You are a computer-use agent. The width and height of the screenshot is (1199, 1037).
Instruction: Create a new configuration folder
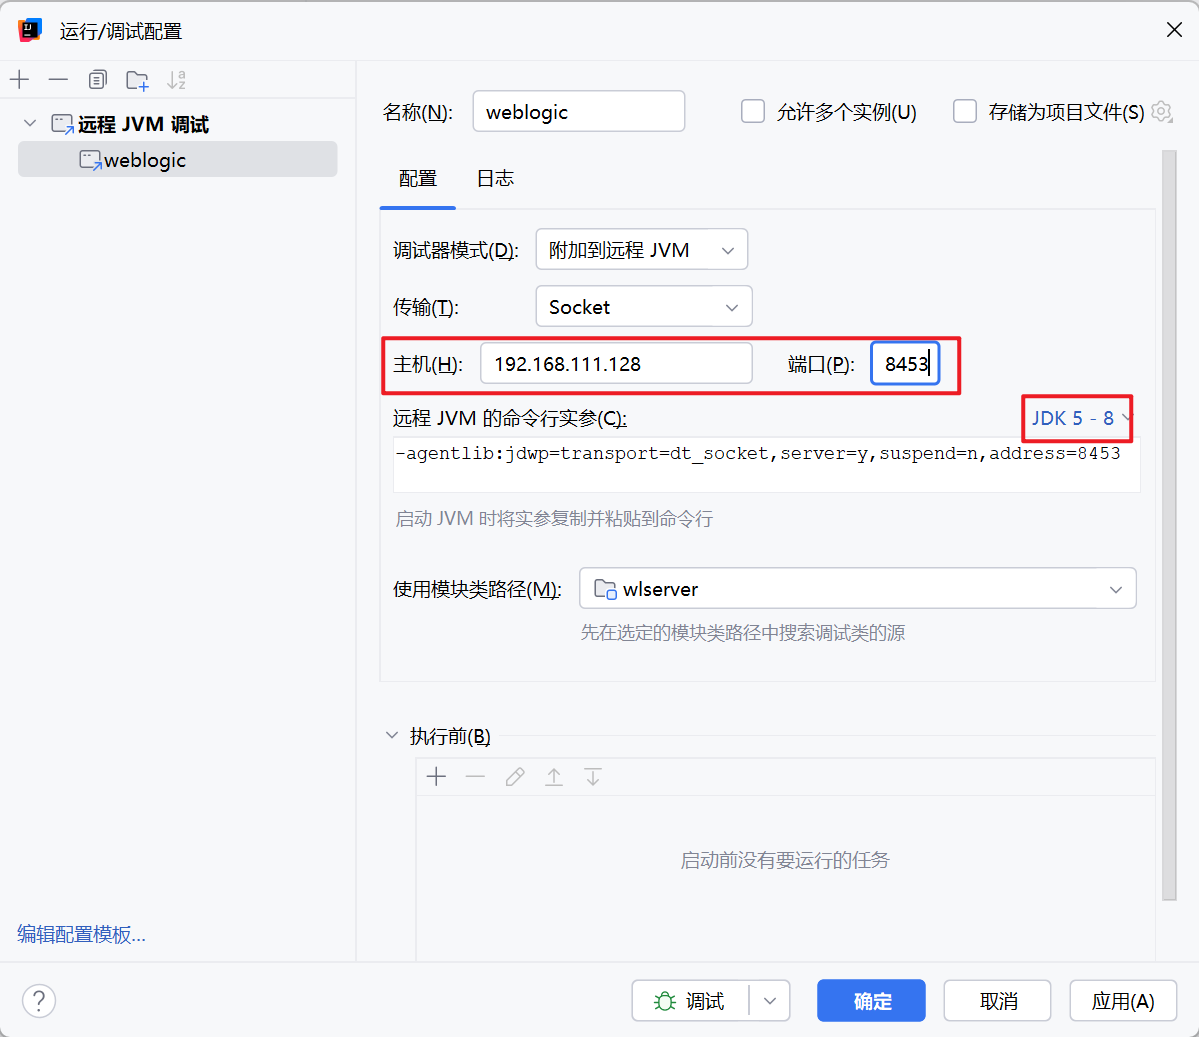138,80
